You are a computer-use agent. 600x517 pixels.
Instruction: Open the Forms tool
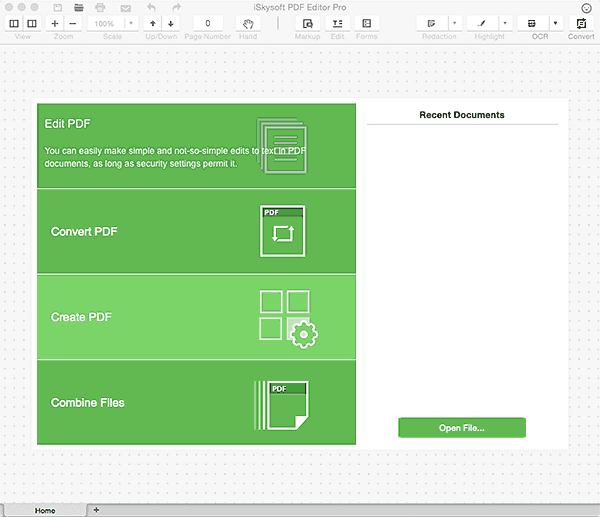367,24
